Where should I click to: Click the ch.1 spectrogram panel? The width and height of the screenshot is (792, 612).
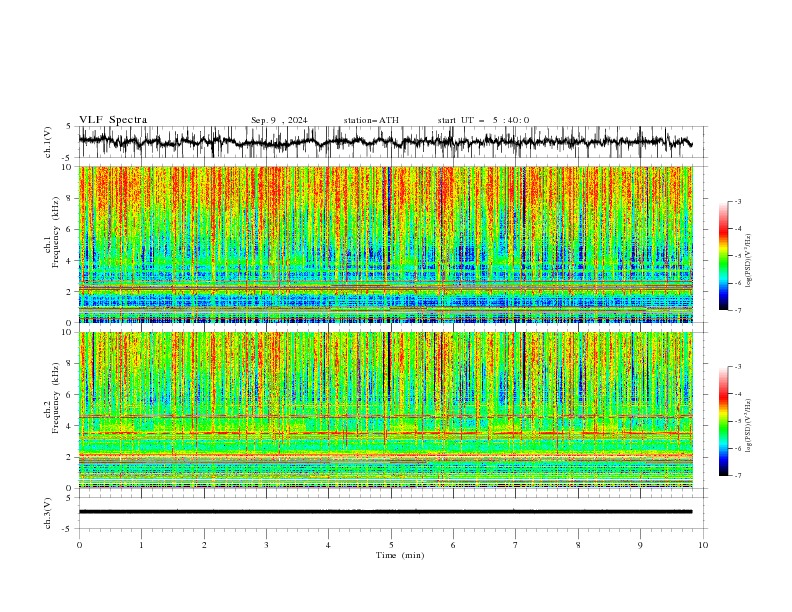385,244
